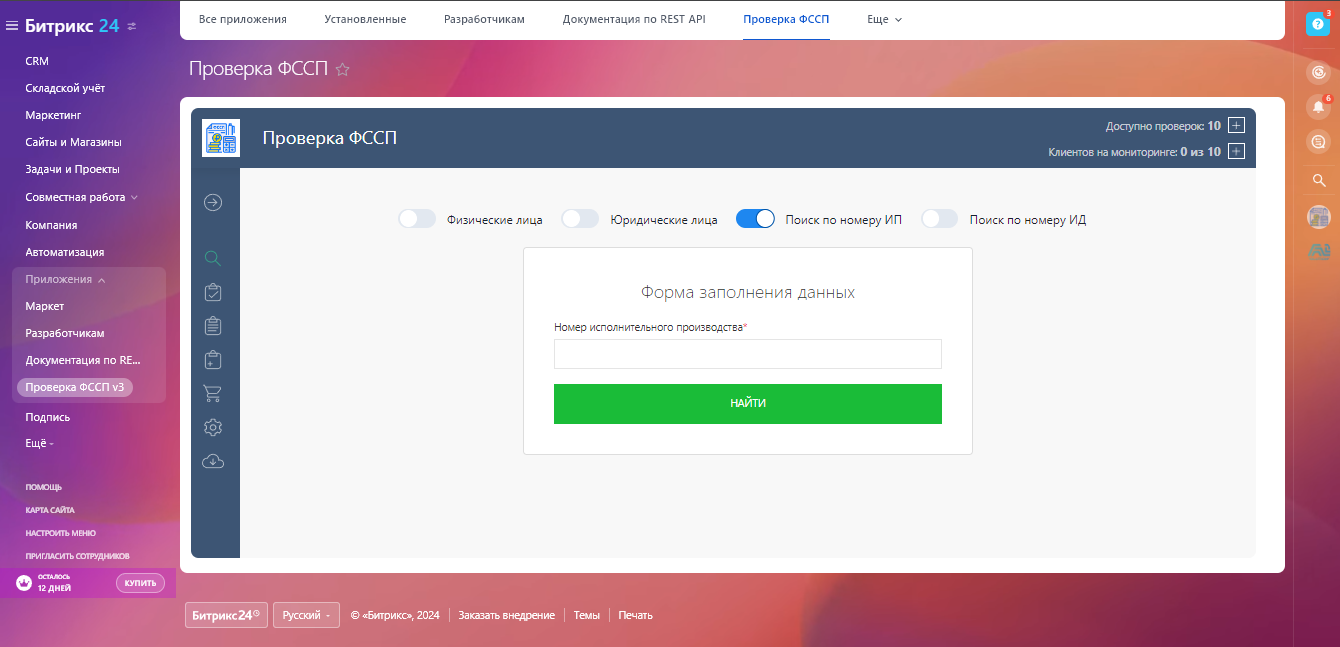Open the Документация по REST API tab

(x=634, y=19)
